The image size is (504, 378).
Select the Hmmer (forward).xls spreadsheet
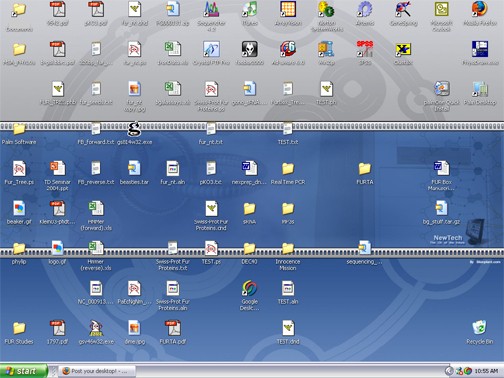(96, 209)
